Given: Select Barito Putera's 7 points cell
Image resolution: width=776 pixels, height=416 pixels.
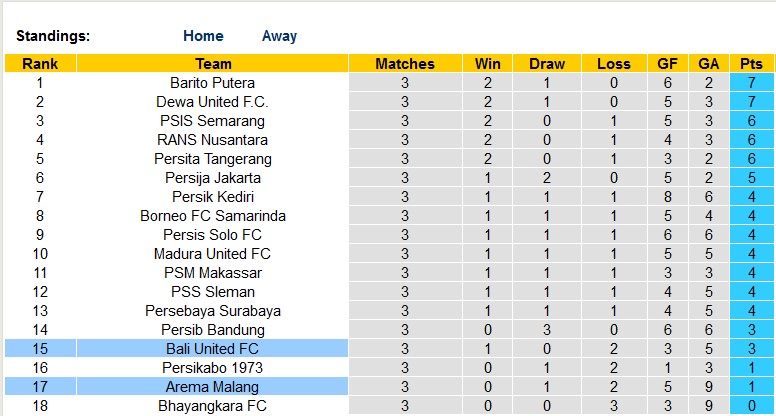Looking at the screenshot, I should (x=751, y=83).
